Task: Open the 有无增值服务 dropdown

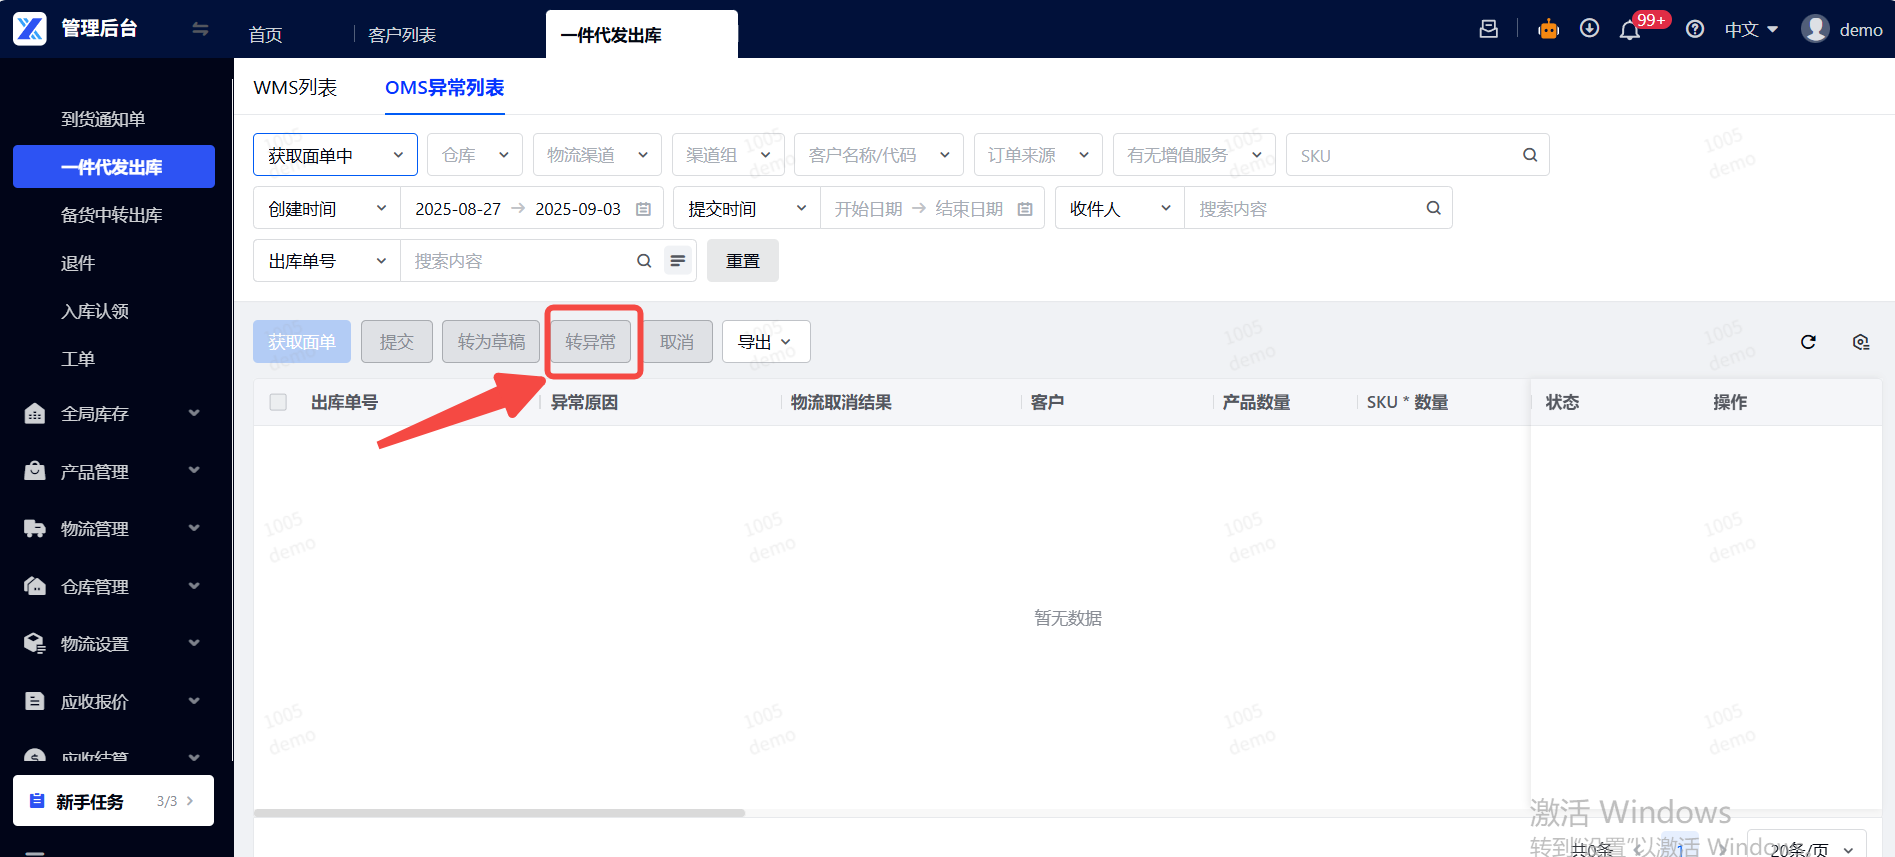Action: [1194, 155]
